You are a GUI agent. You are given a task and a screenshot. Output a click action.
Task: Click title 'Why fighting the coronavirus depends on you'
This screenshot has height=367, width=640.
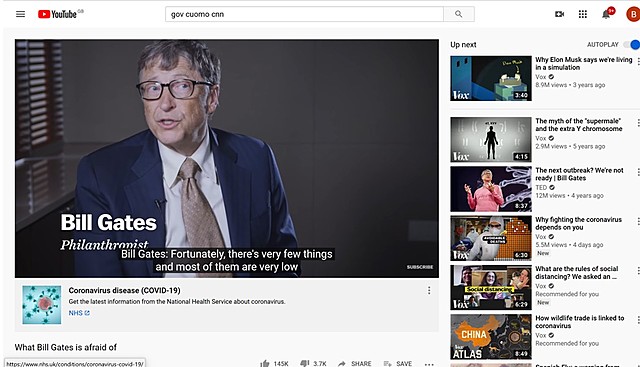(578, 223)
